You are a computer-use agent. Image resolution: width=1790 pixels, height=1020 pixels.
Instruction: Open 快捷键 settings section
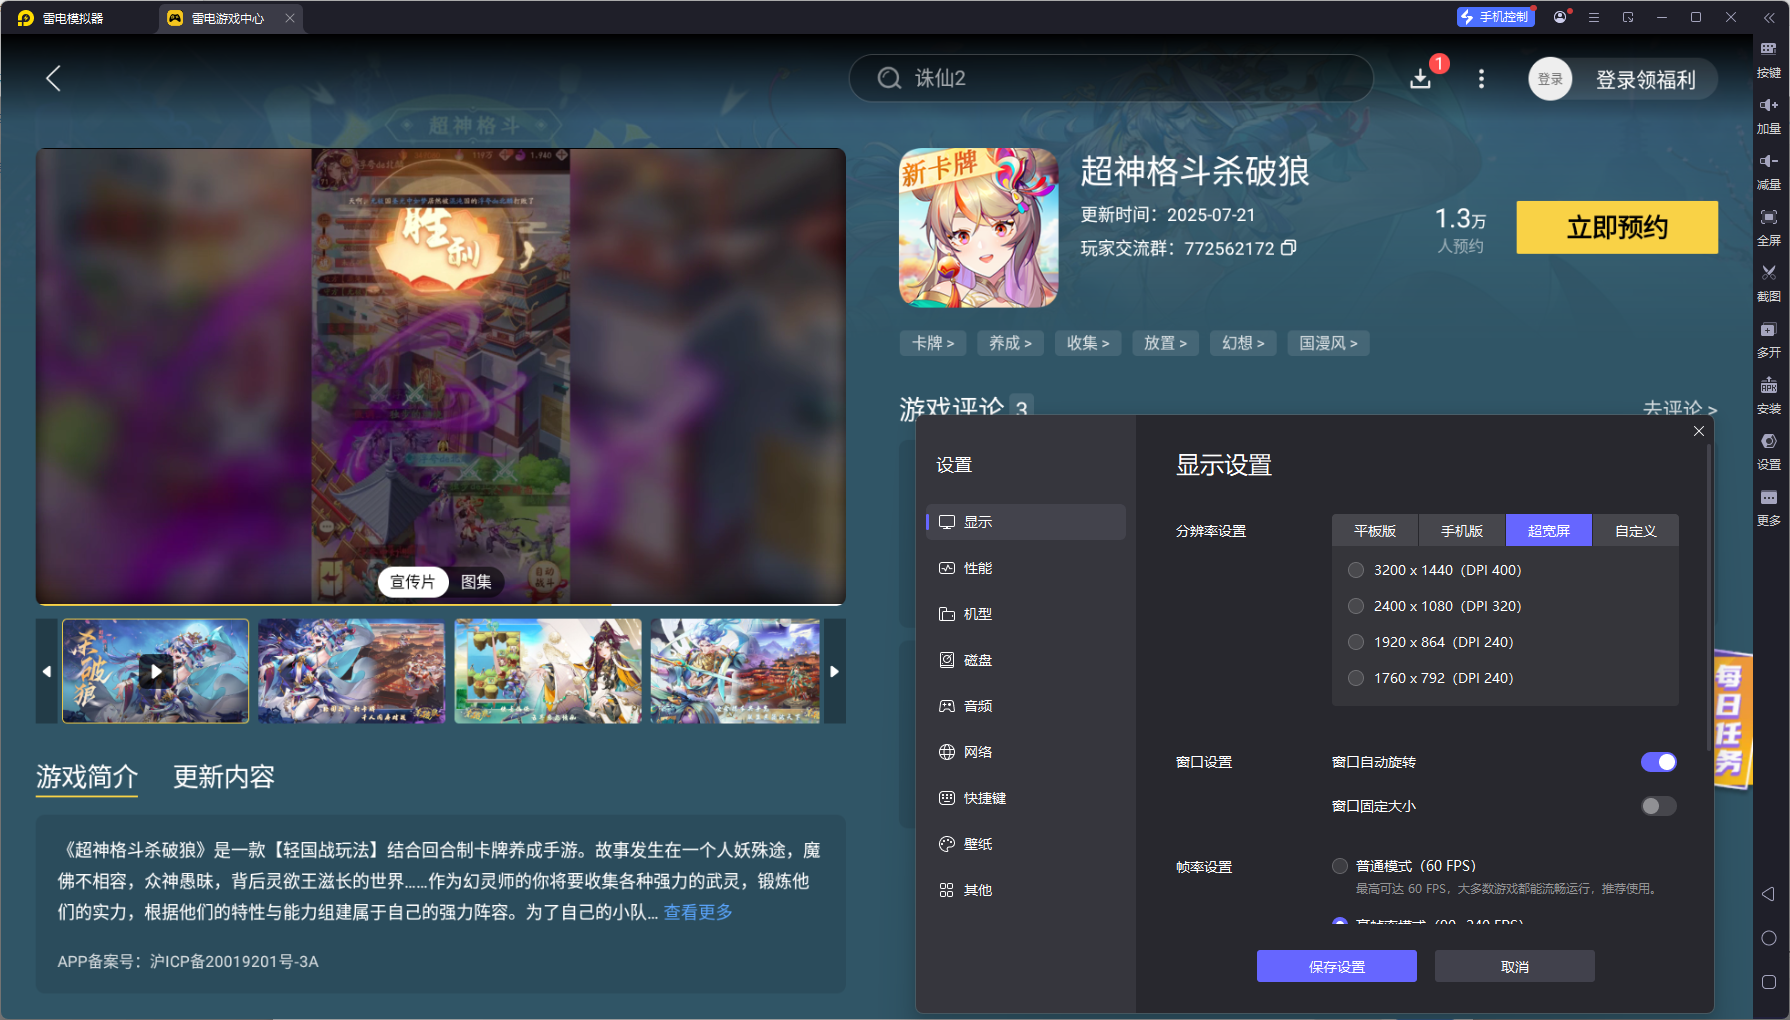[x=1025, y=798]
